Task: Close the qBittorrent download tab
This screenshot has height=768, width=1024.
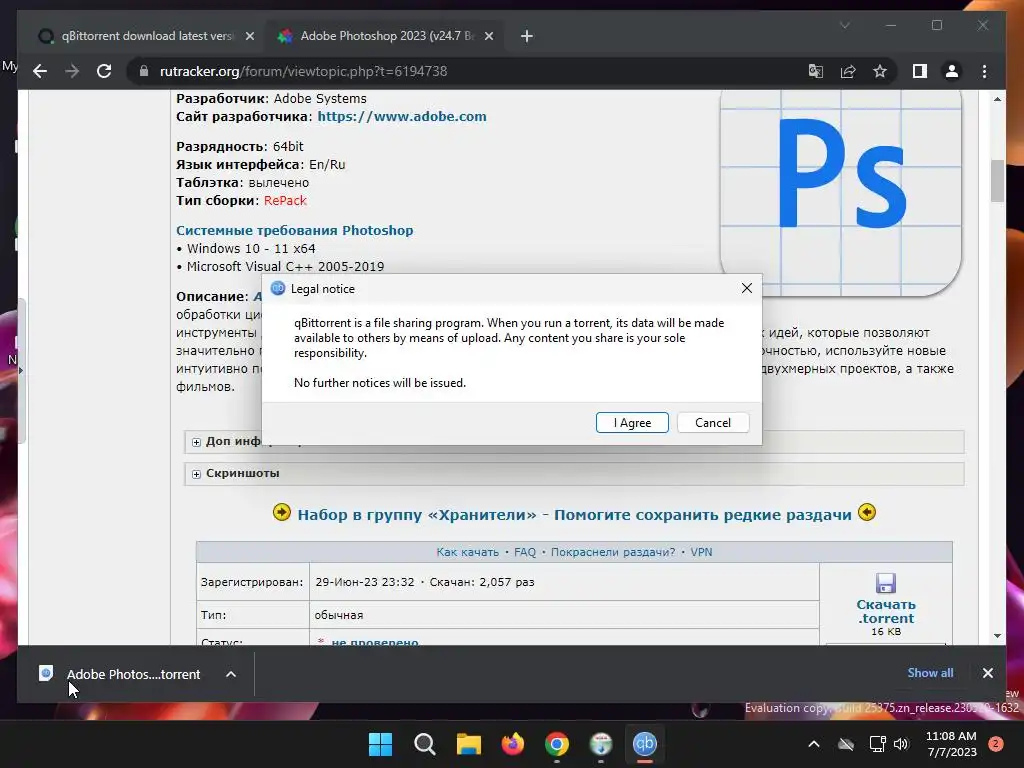Action: click(x=249, y=36)
